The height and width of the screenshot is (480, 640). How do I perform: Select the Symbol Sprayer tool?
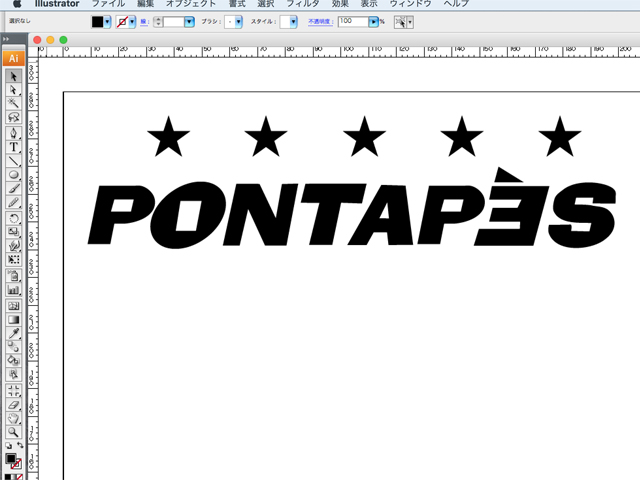point(13,276)
